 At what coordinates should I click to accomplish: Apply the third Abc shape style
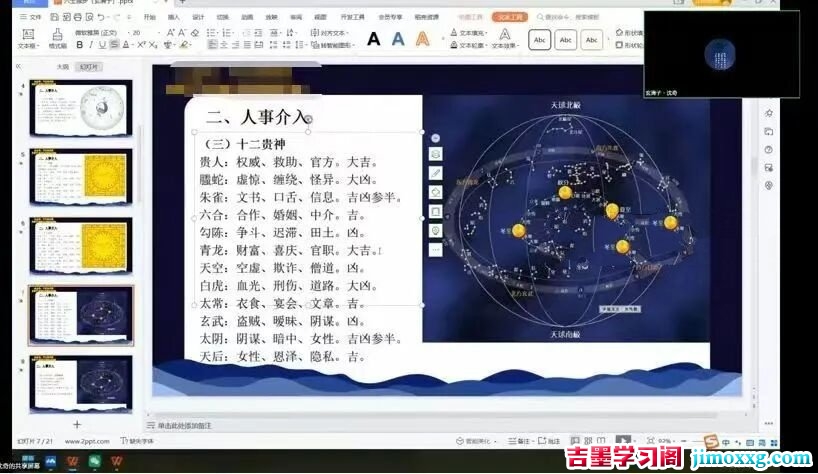click(592, 40)
